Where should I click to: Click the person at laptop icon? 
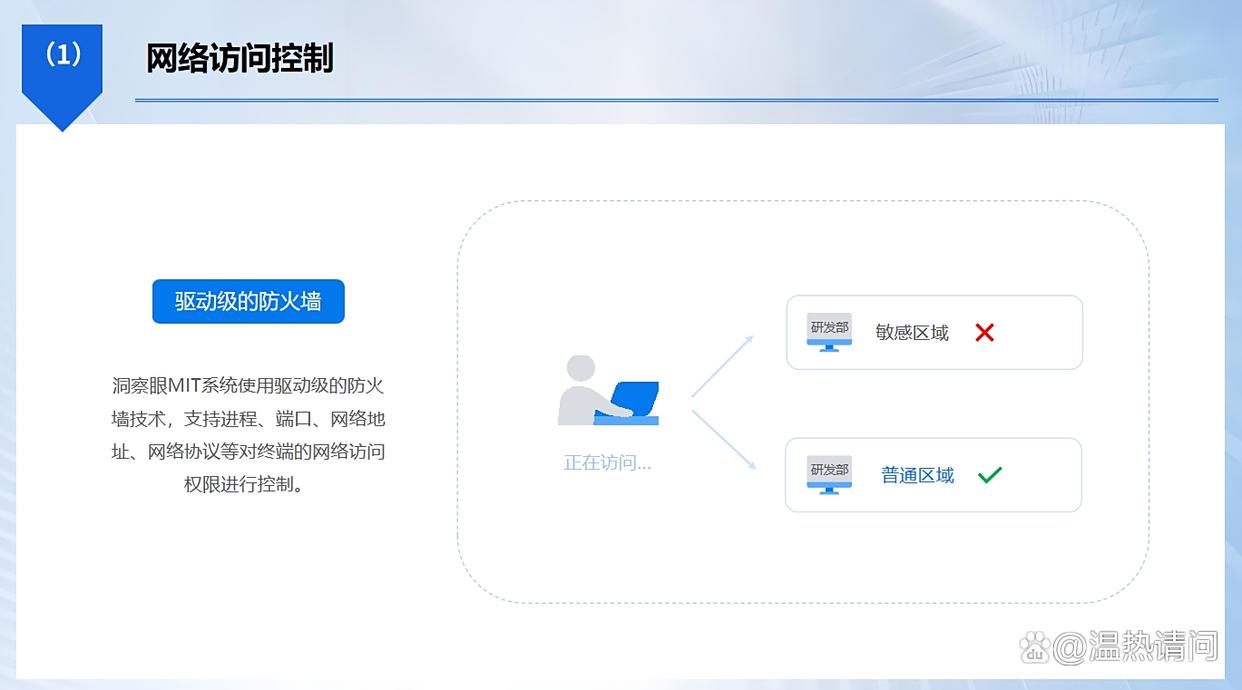pyautogui.click(x=608, y=390)
